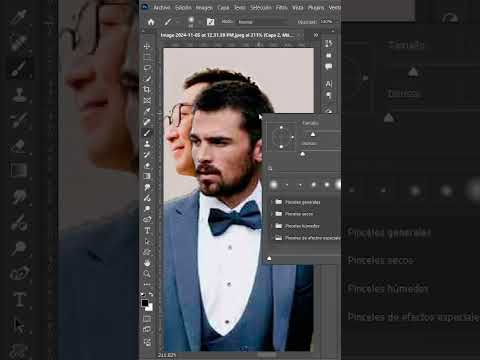Open the Vista menu
480x360 pixels.
pyautogui.click(x=298, y=7)
